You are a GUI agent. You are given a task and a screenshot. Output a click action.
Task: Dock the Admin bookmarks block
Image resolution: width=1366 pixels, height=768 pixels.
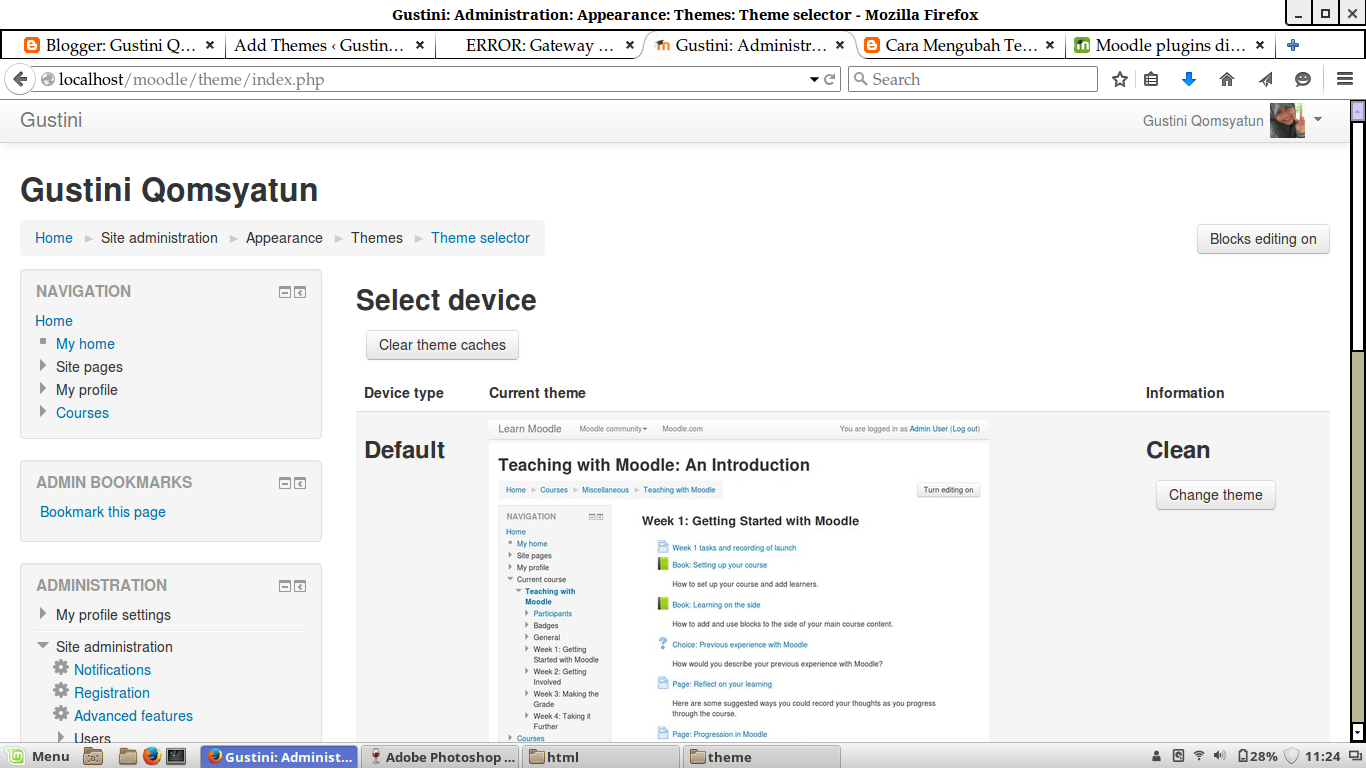(300, 483)
